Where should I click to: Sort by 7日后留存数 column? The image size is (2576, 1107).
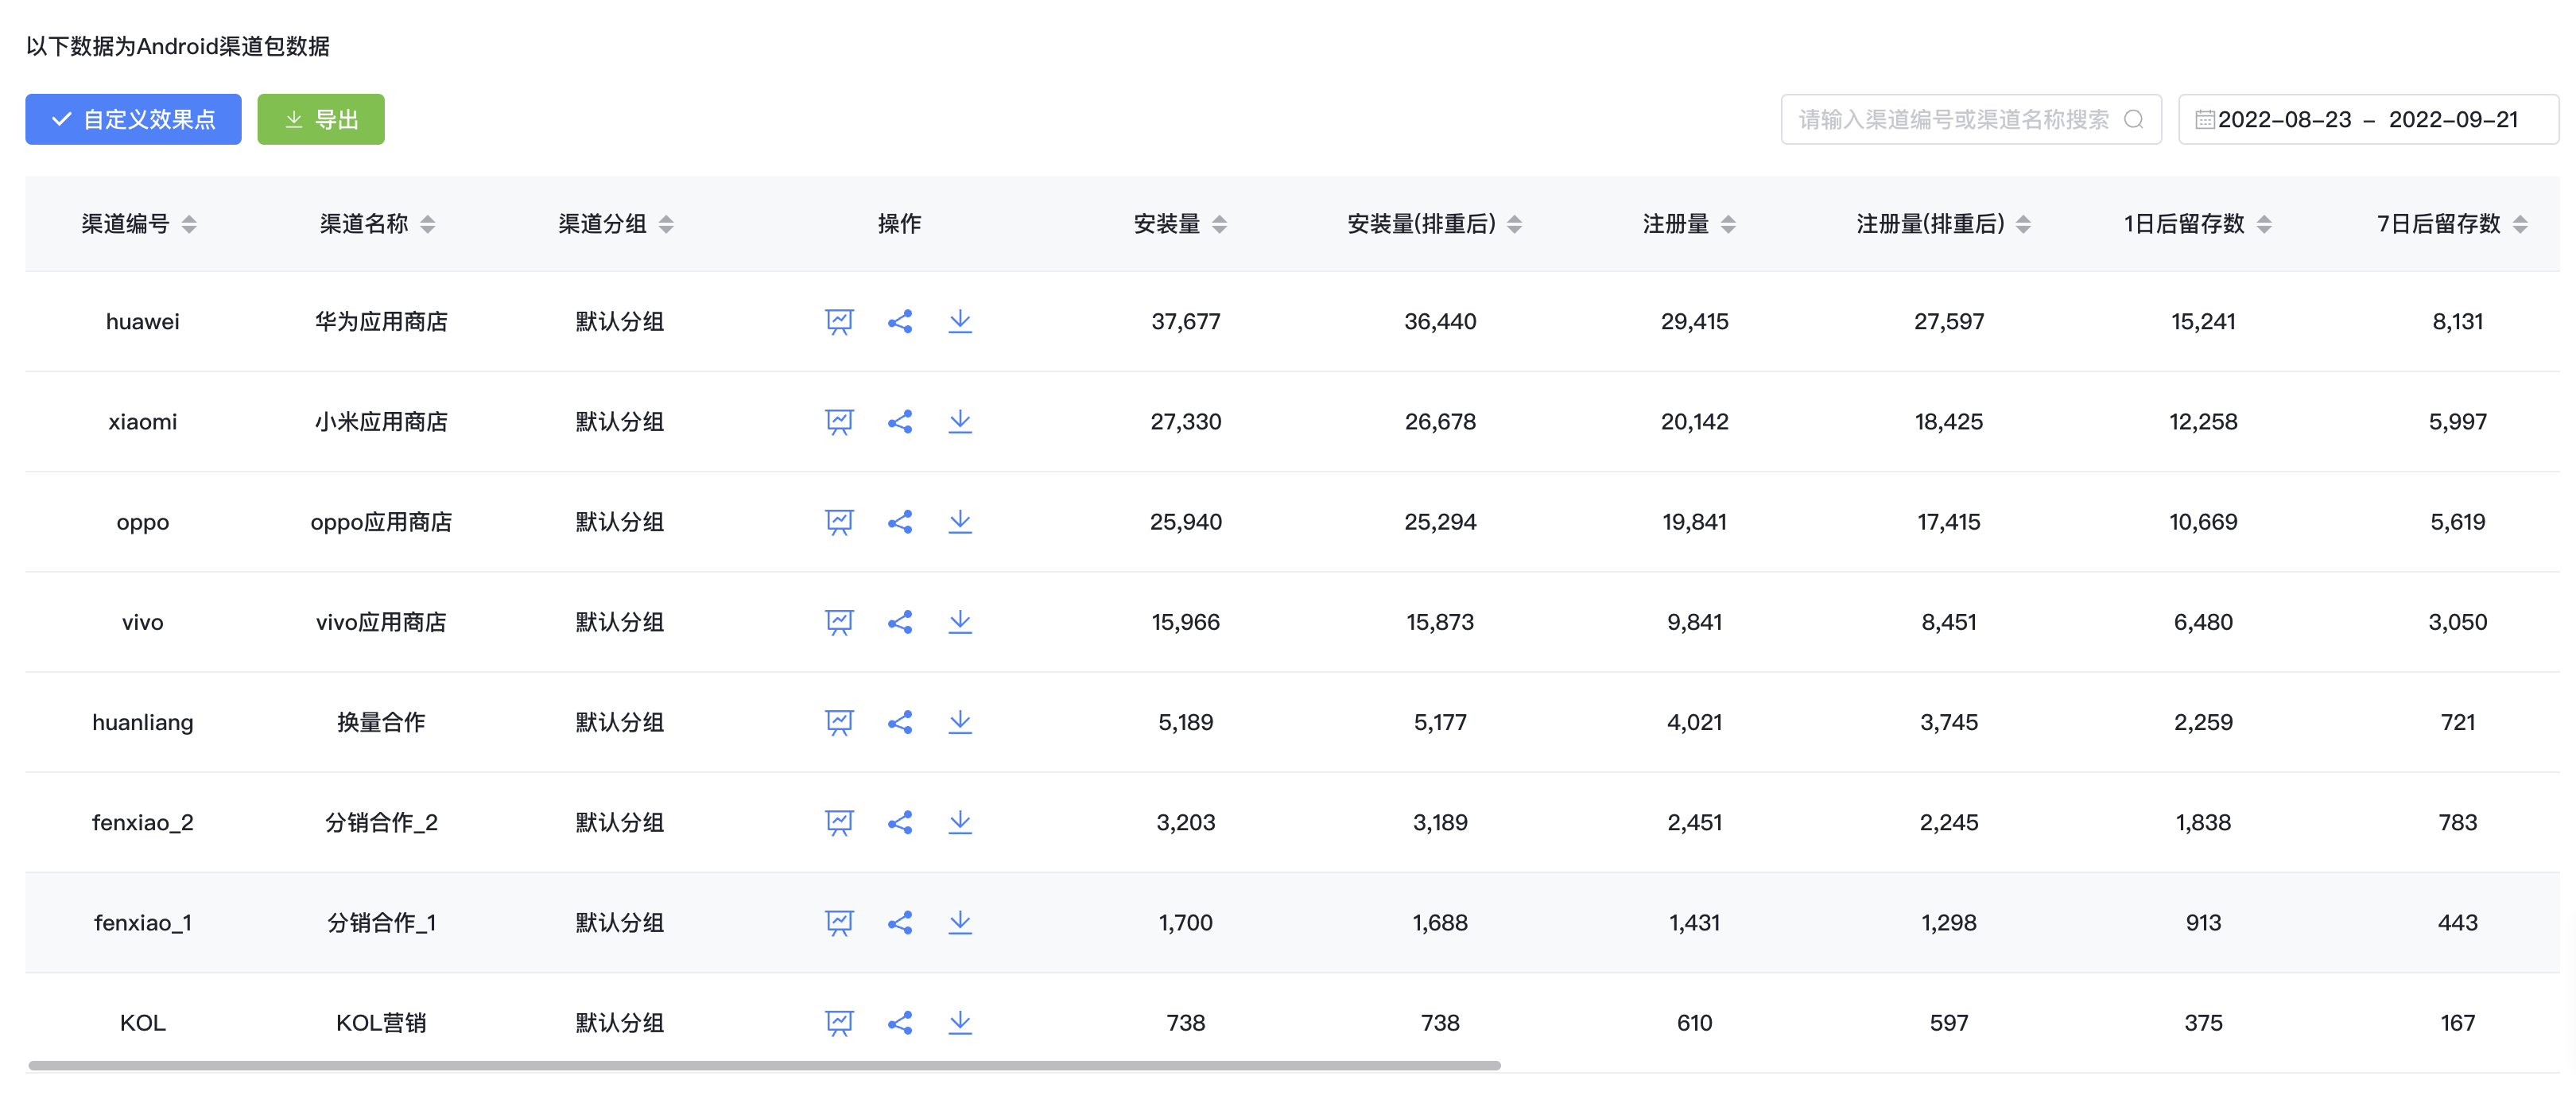click(x=2519, y=224)
